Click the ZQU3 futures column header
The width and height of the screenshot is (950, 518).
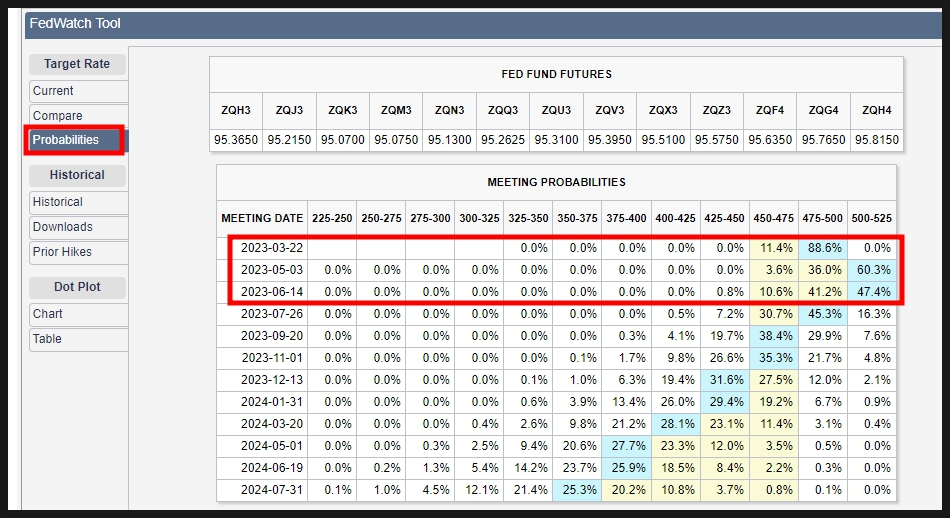(x=556, y=110)
